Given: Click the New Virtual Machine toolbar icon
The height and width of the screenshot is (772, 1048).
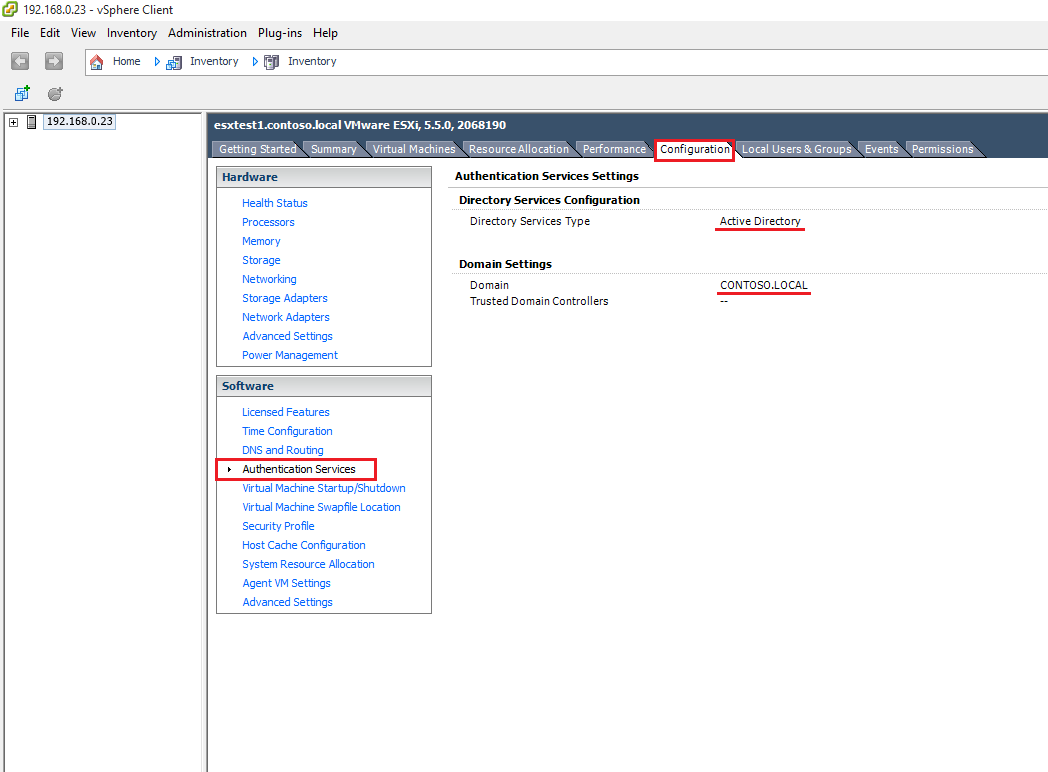Looking at the screenshot, I should (22, 94).
